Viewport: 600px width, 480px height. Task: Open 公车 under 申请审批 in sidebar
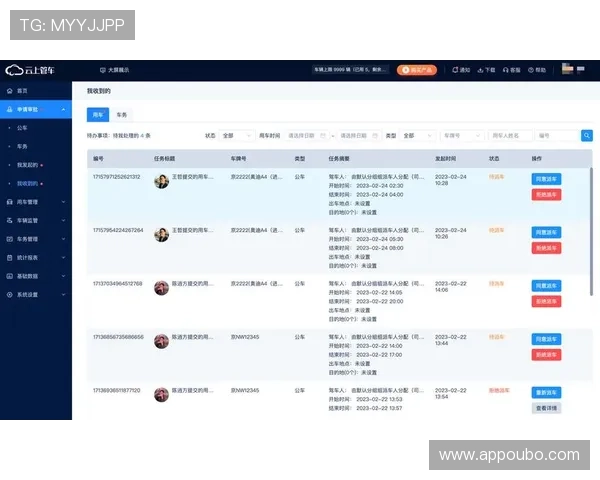22,128
